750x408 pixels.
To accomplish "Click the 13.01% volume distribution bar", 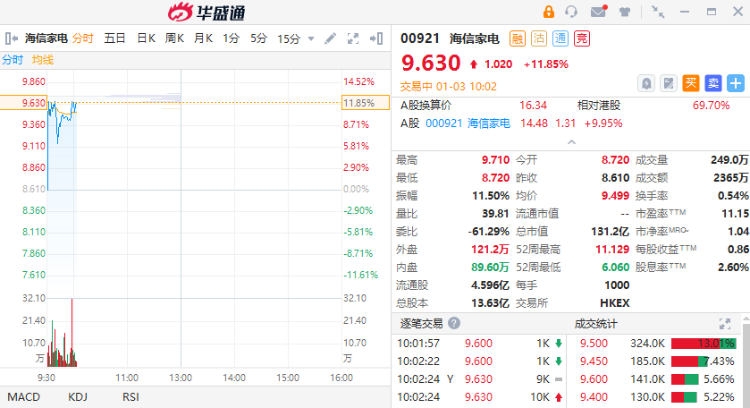I will click(704, 343).
